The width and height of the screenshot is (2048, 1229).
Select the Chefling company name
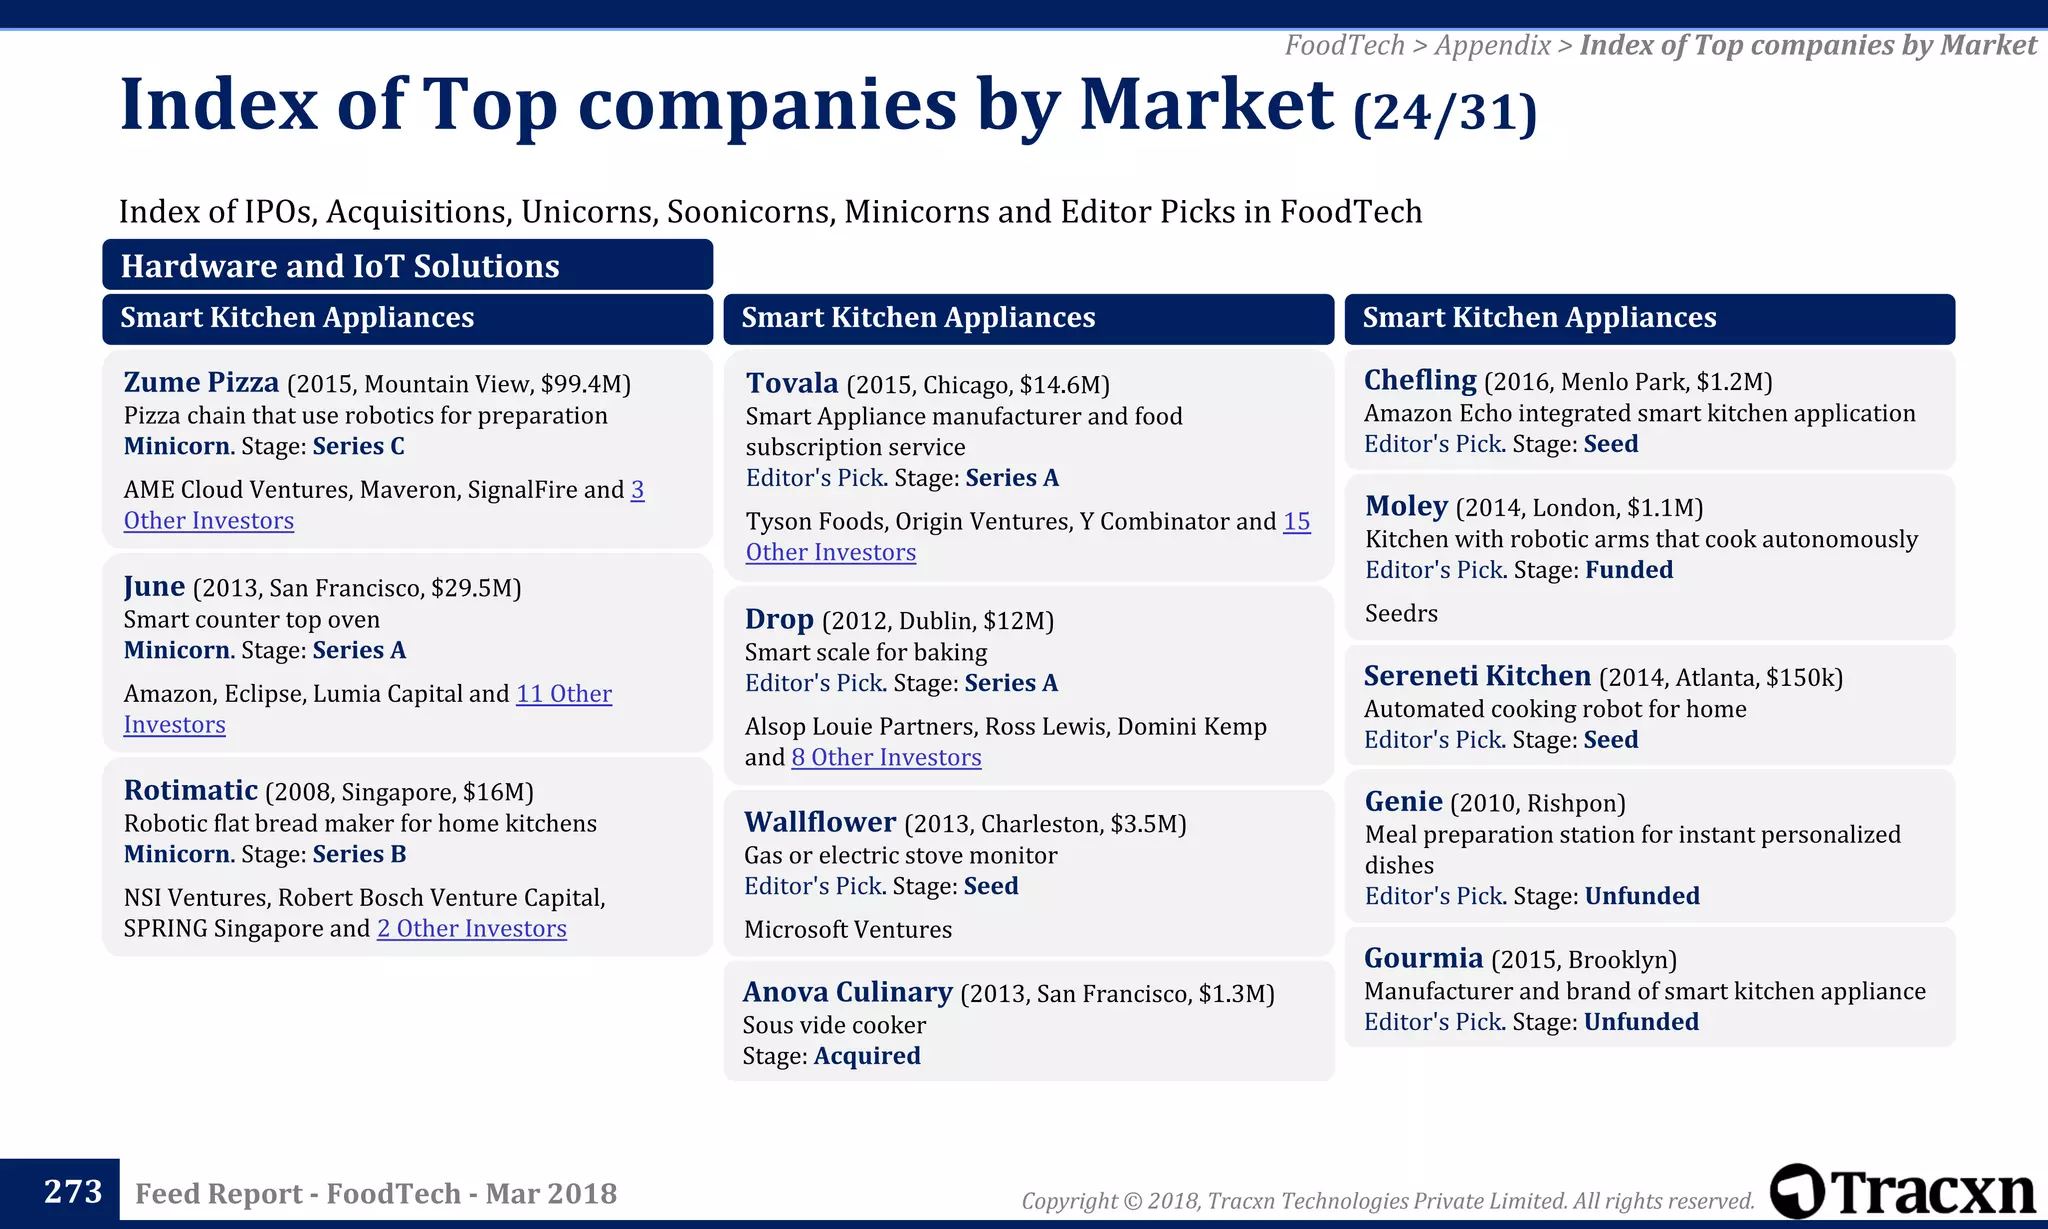click(x=1420, y=380)
